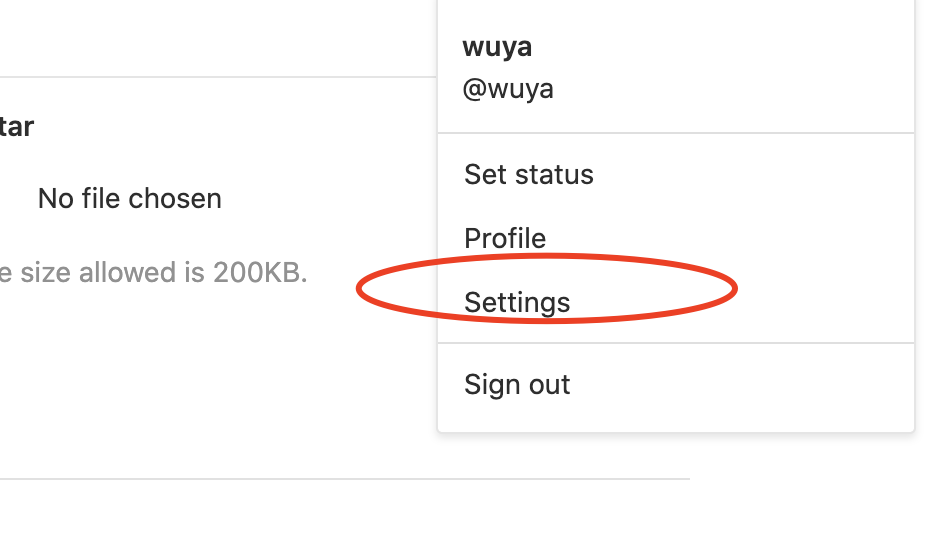Click the @wuya username handle
950x536 pixels.
tap(508, 89)
